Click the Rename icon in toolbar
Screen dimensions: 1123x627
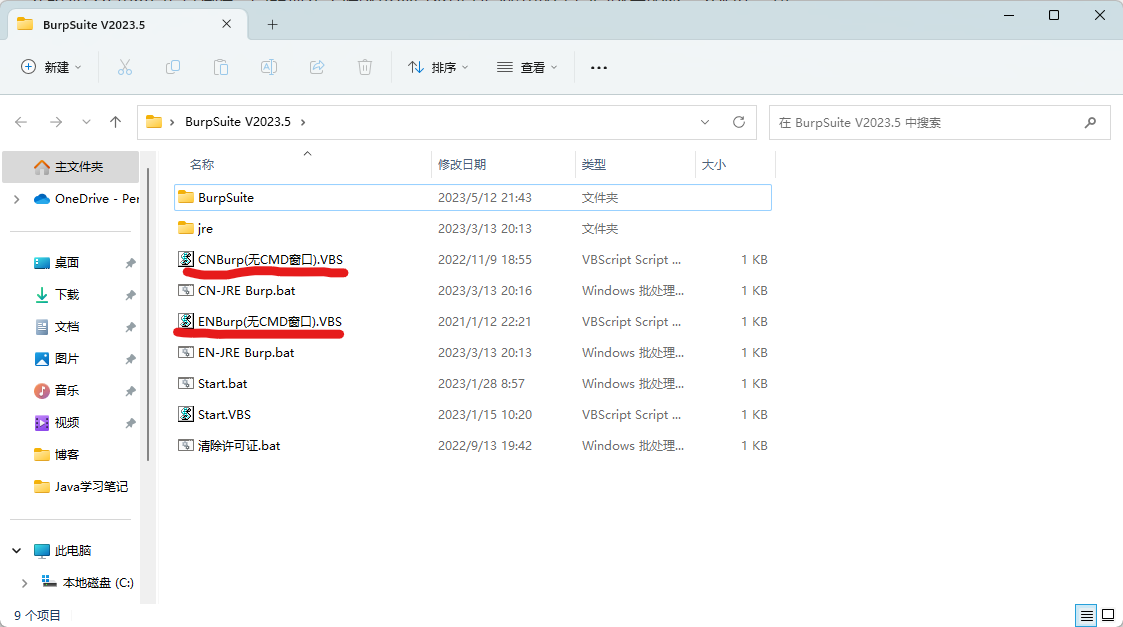(x=269, y=67)
